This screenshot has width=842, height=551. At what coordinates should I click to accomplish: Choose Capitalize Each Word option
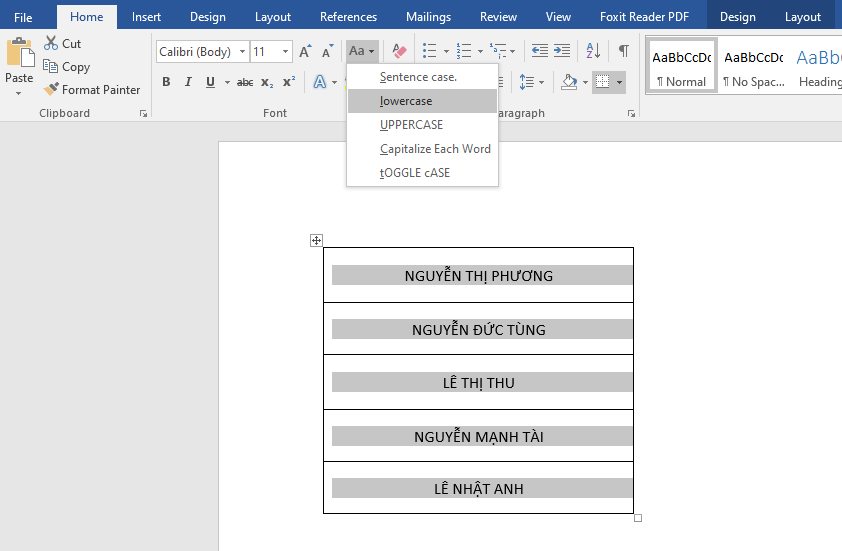coord(423,149)
